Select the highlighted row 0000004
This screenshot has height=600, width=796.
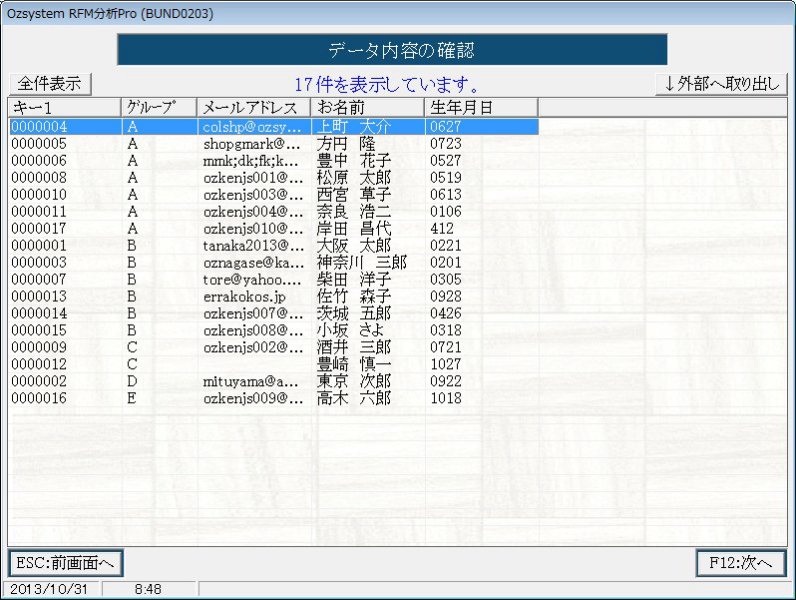pyautogui.click(x=274, y=126)
